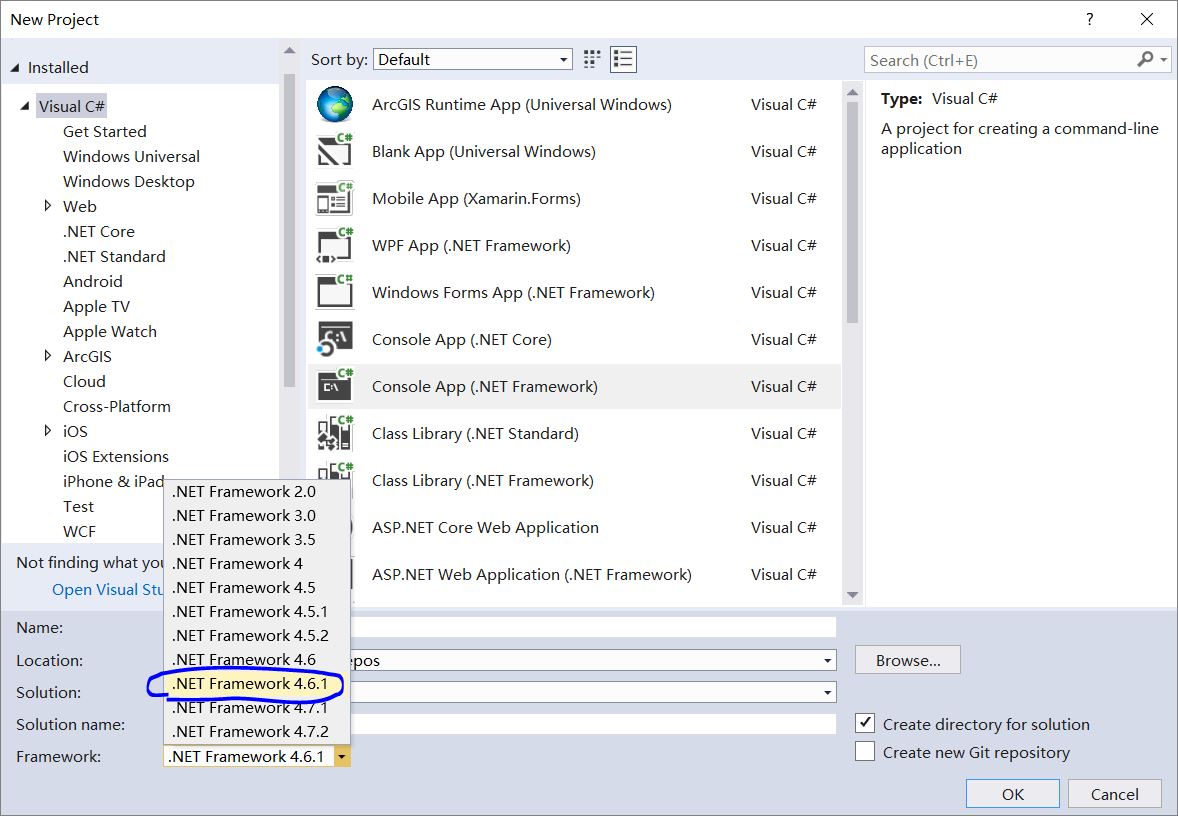Click the OK button
1178x816 pixels.
click(1013, 794)
